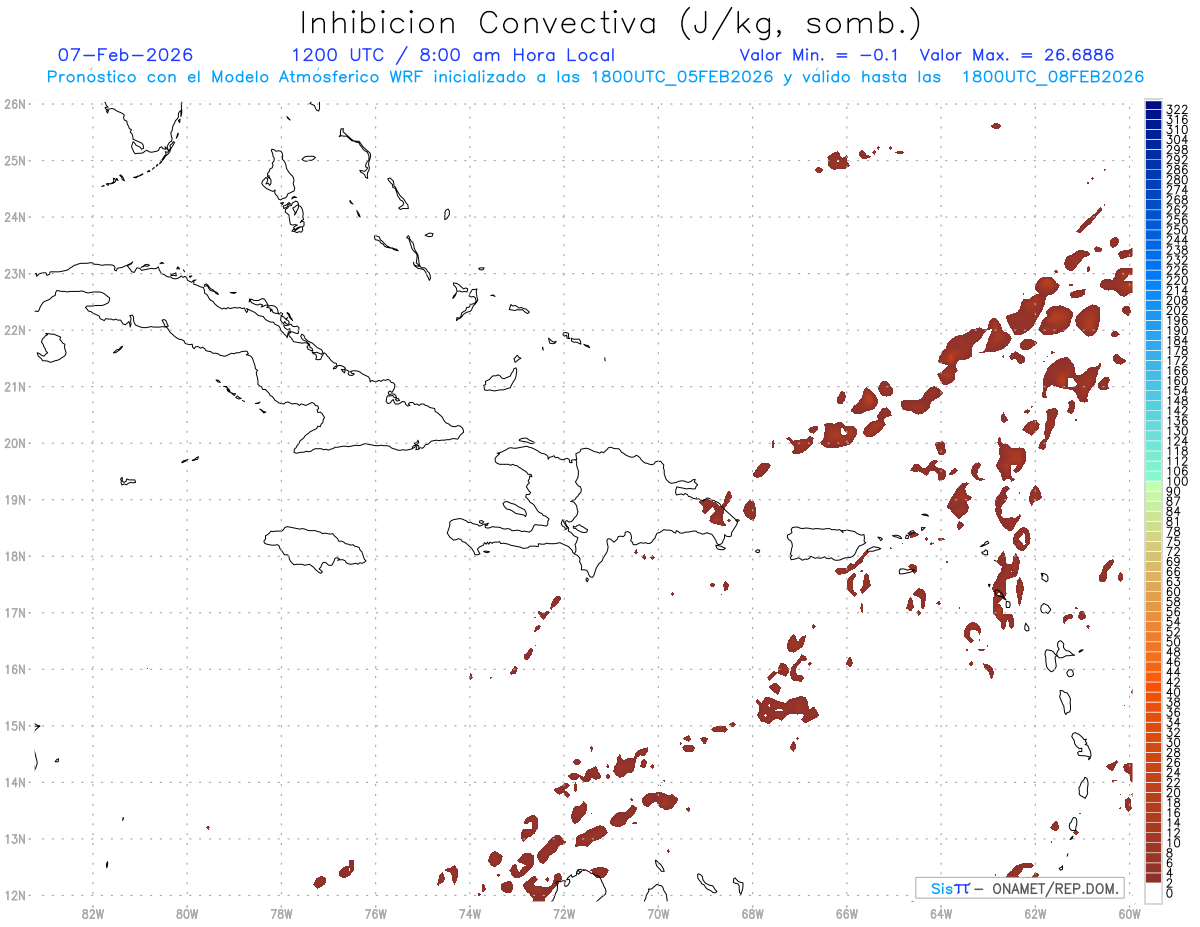Click the '74W' longitude label

pos(470,913)
